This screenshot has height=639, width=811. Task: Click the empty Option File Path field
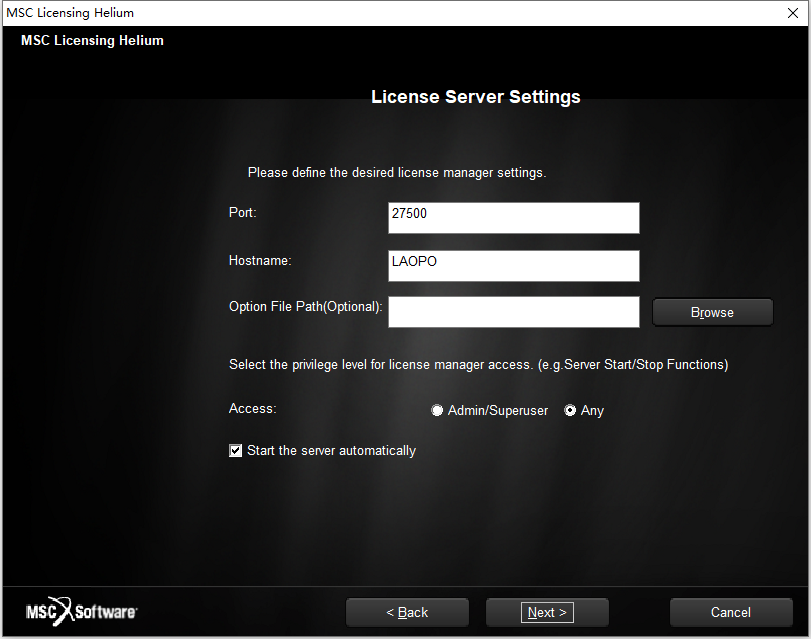514,312
